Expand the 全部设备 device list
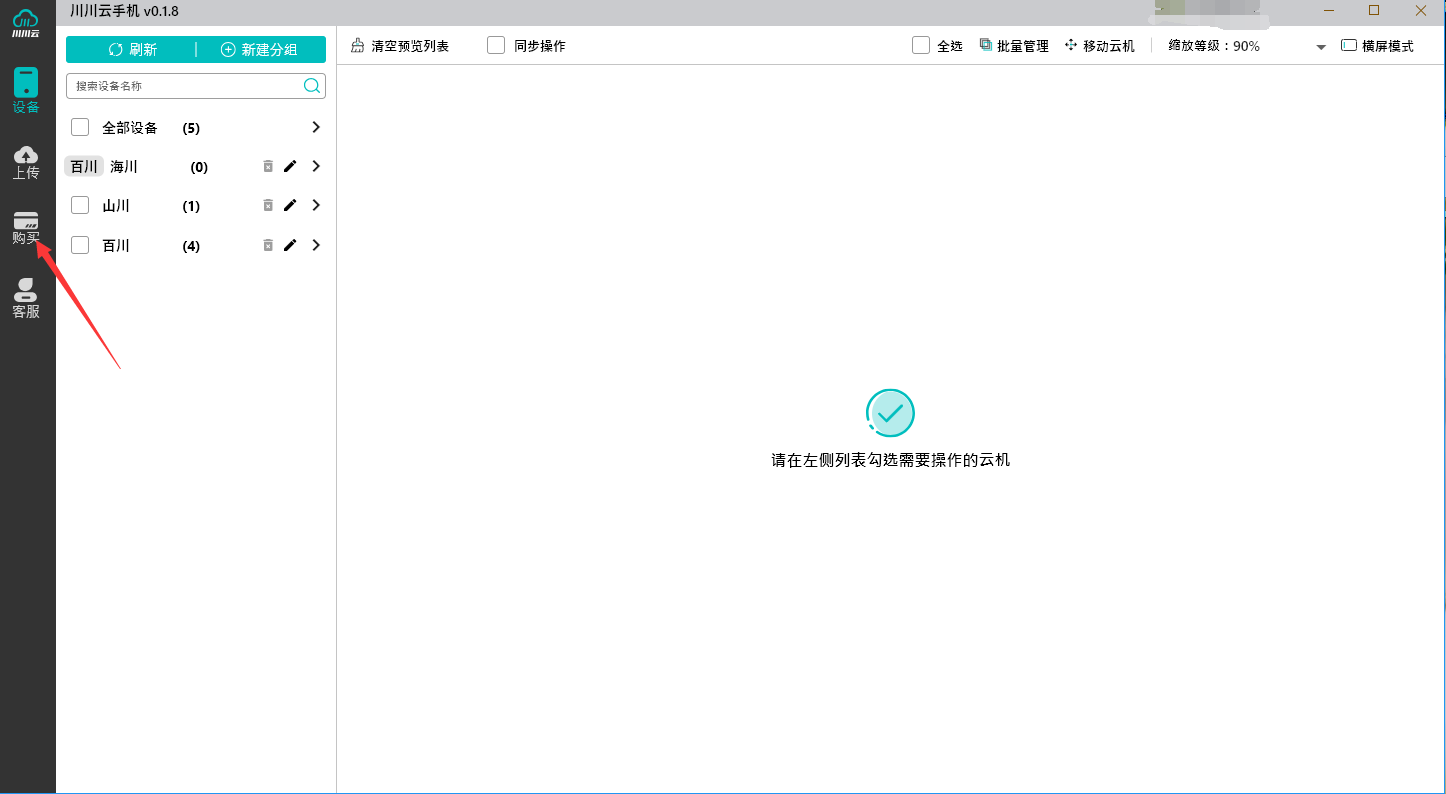Screen dimensions: 1446x794 pos(315,127)
